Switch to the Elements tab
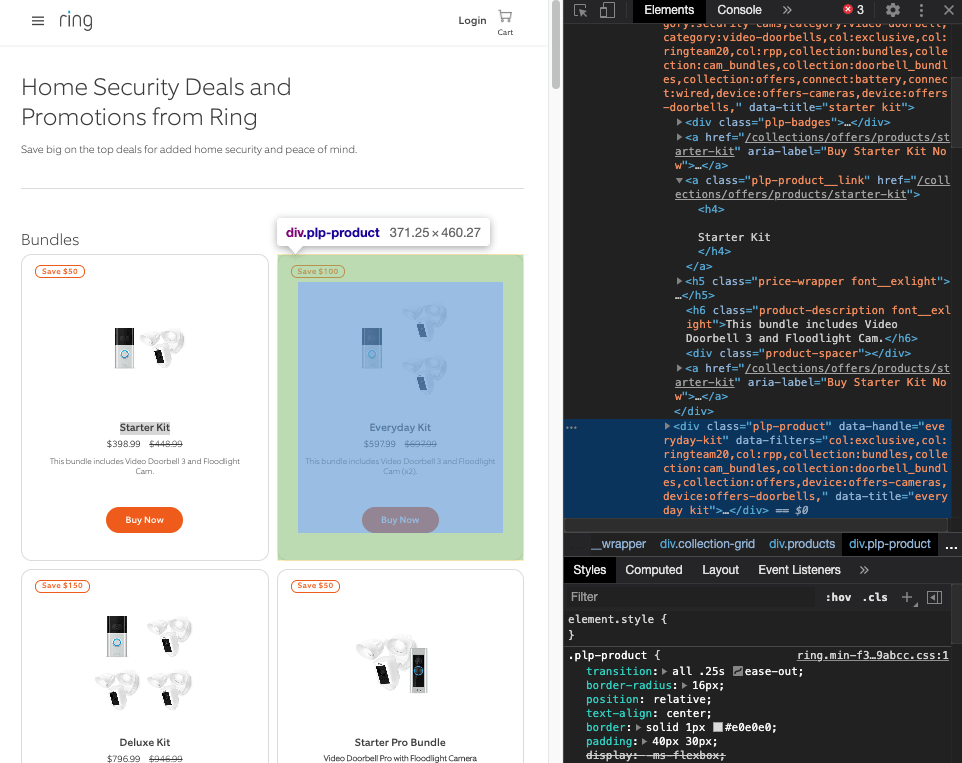The width and height of the screenshot is (962, 763). 669,10
